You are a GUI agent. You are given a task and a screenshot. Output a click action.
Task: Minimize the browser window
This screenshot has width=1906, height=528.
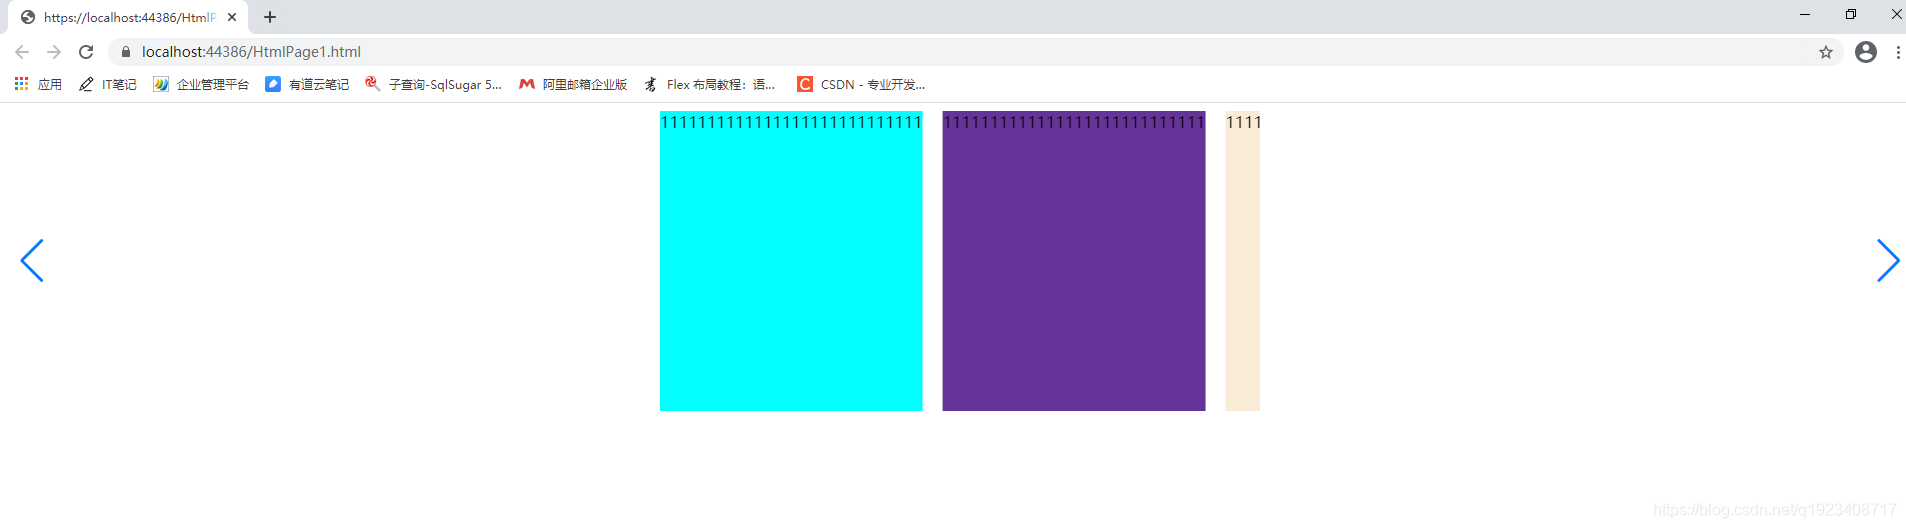(1805, 14)
